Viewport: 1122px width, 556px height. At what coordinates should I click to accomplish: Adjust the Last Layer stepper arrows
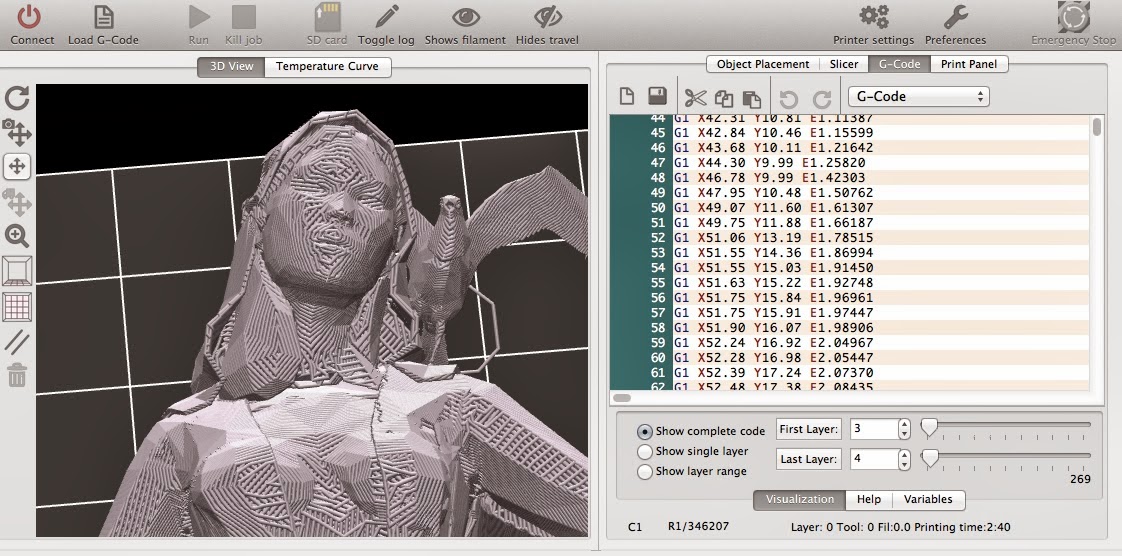[904, 459]
